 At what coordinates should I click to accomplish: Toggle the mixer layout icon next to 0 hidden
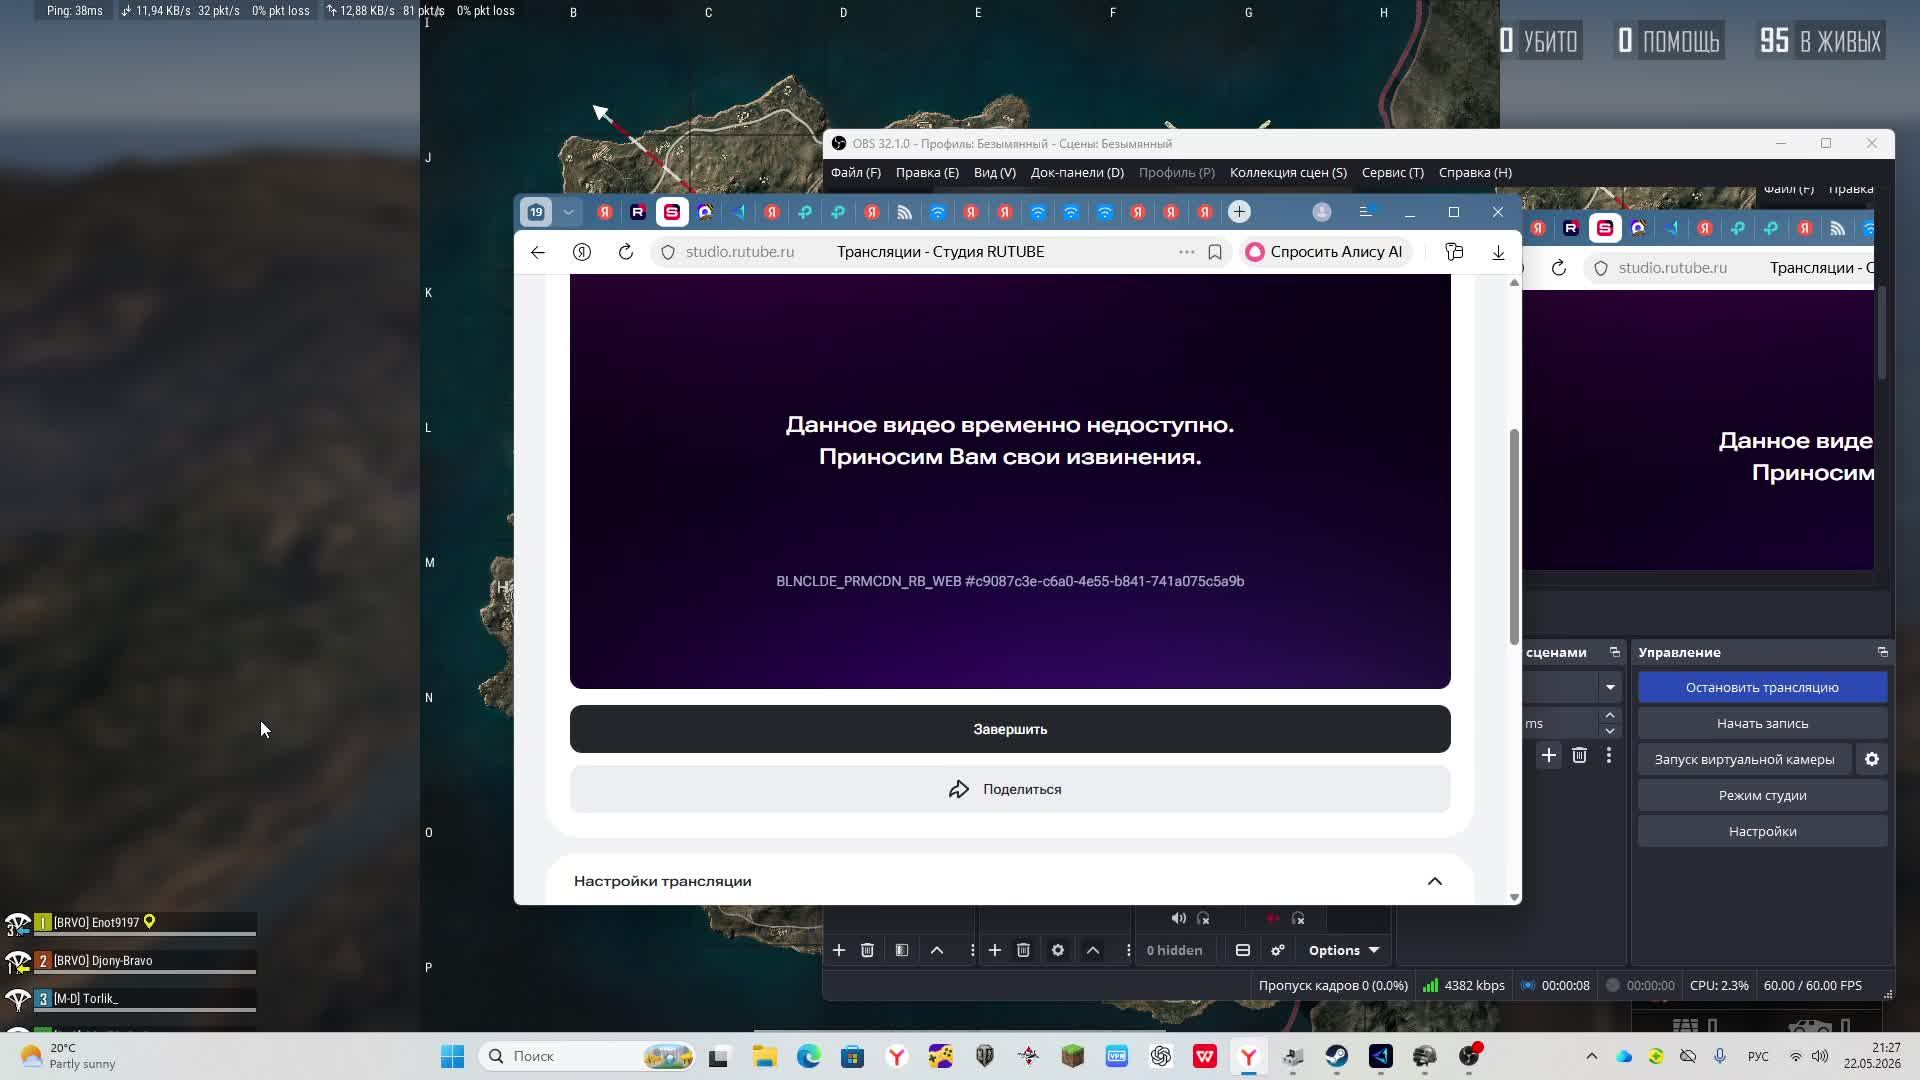(1243, 950)
